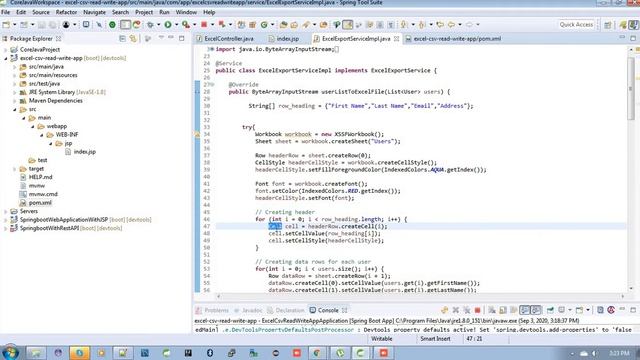Click the red Stop icon in the main toolbar
This screenshot has width=640, height=360.
(204, 24)
